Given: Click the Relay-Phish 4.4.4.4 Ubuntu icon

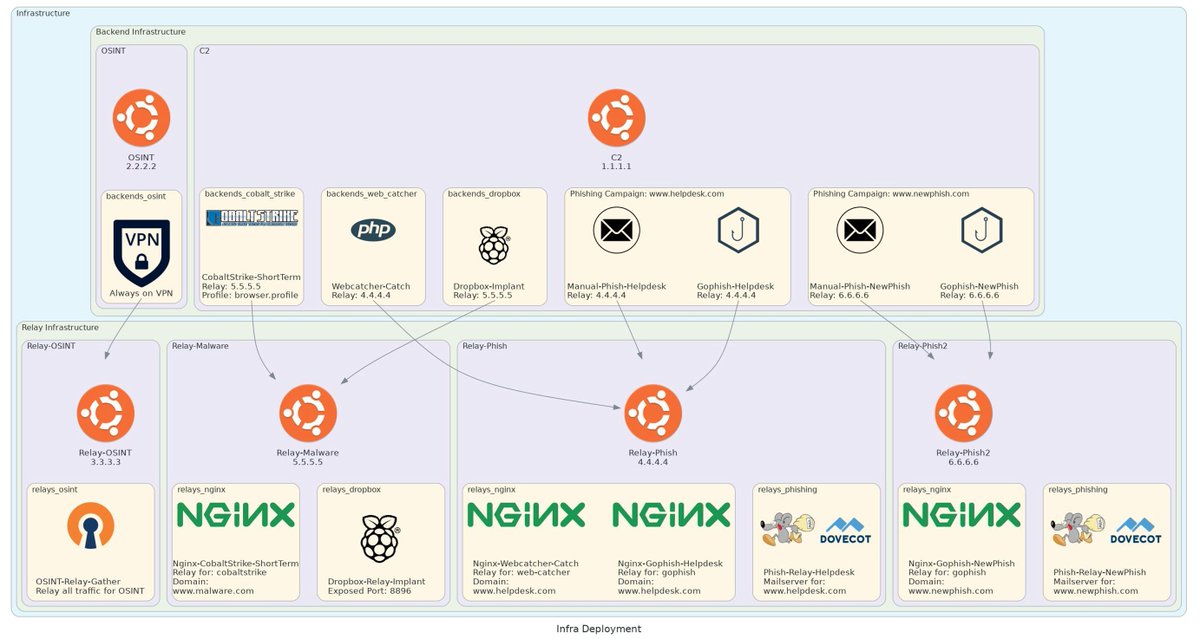Looking at the screenshot, I should click(x=653, y=413).
